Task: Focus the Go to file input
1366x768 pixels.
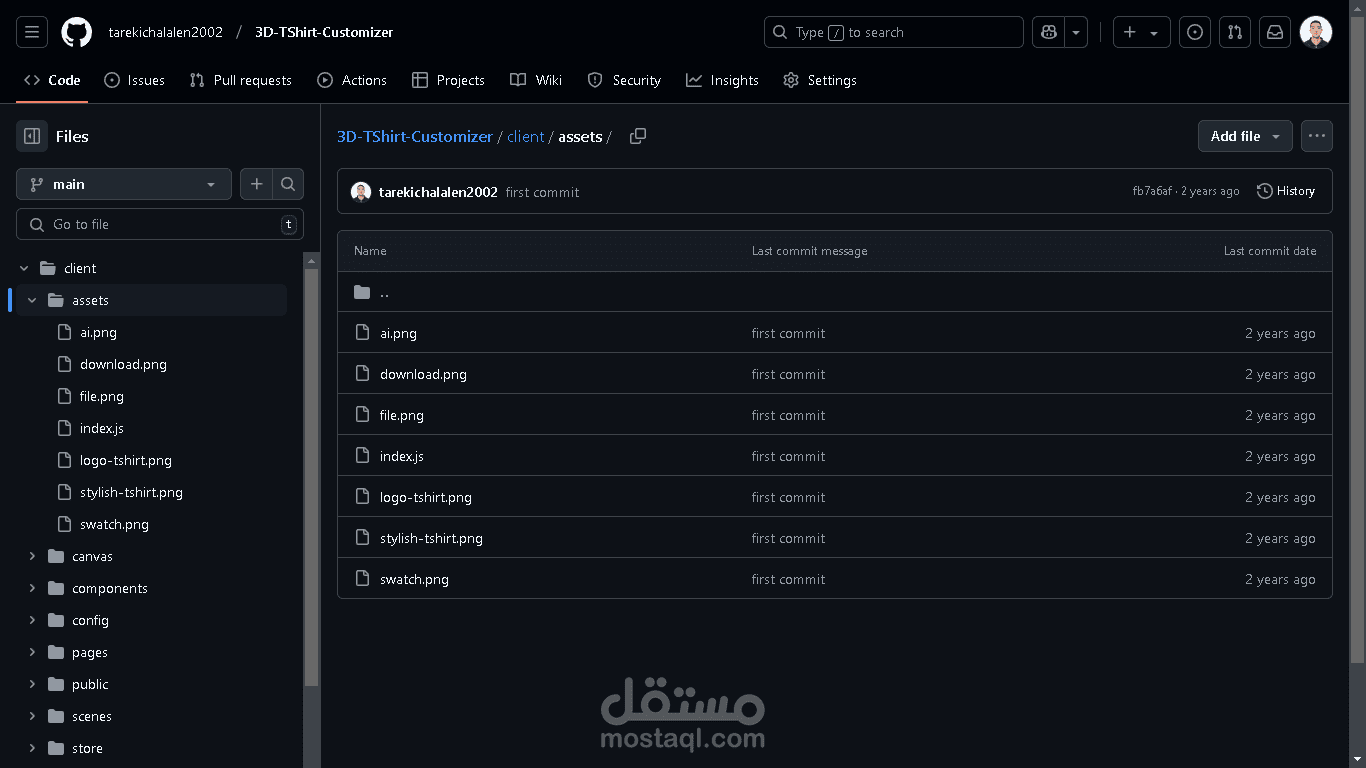Action: (x=160, y=224)
